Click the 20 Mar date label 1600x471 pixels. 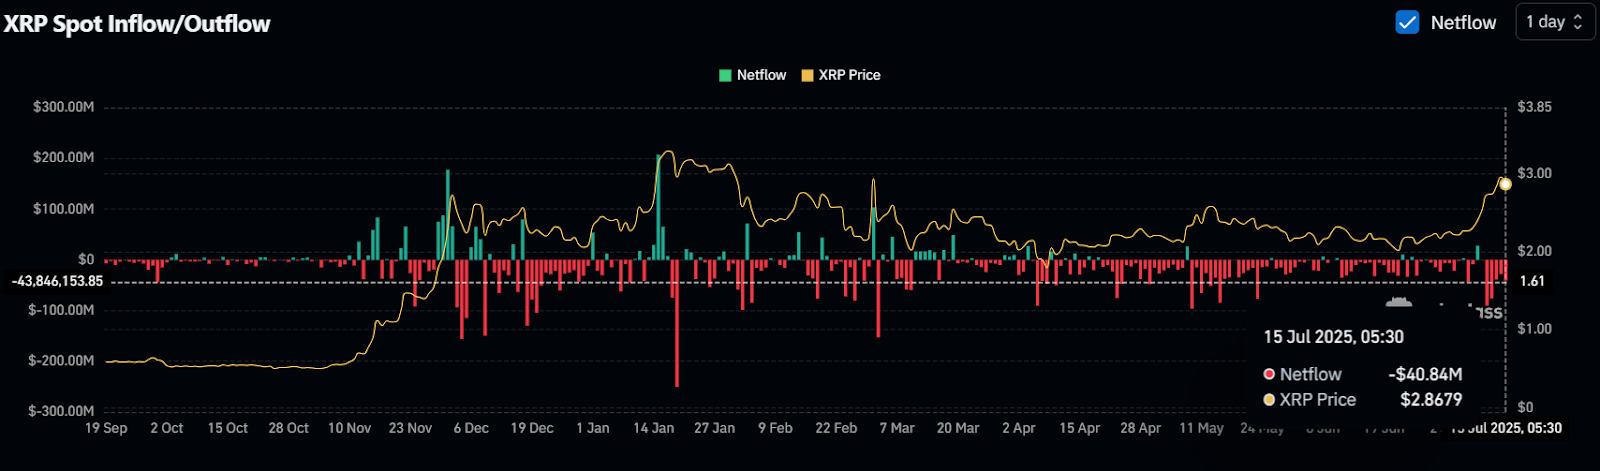tap(958, 428)
